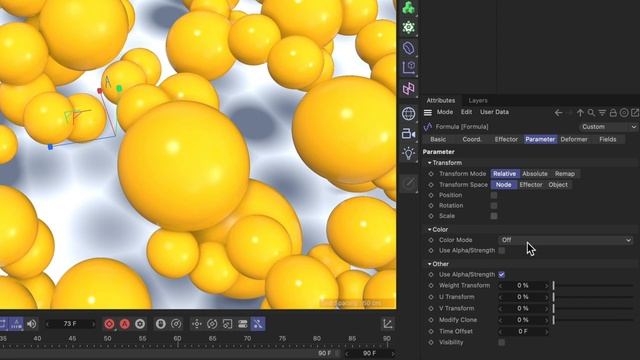Go back with the left arrow icon

click(x=558, y=113)
